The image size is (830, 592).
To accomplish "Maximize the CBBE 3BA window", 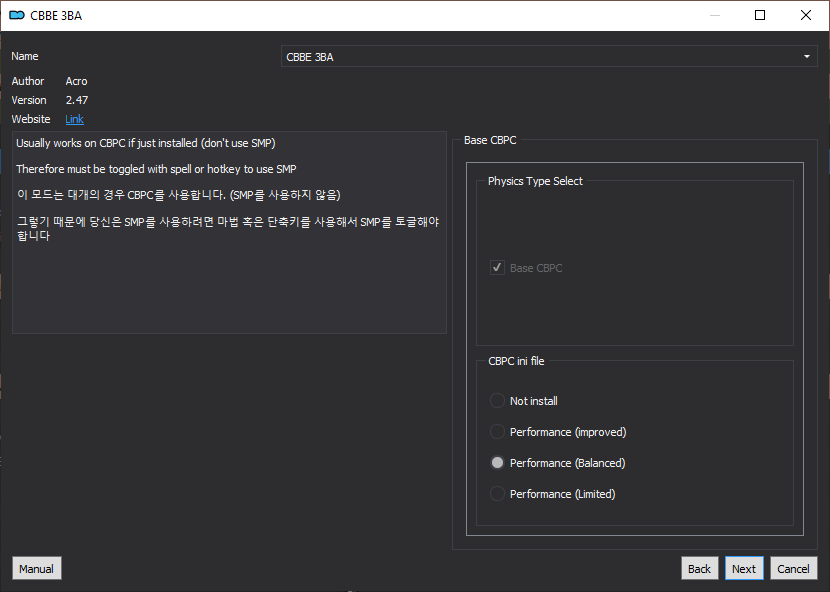I will (x=760, y=15).
